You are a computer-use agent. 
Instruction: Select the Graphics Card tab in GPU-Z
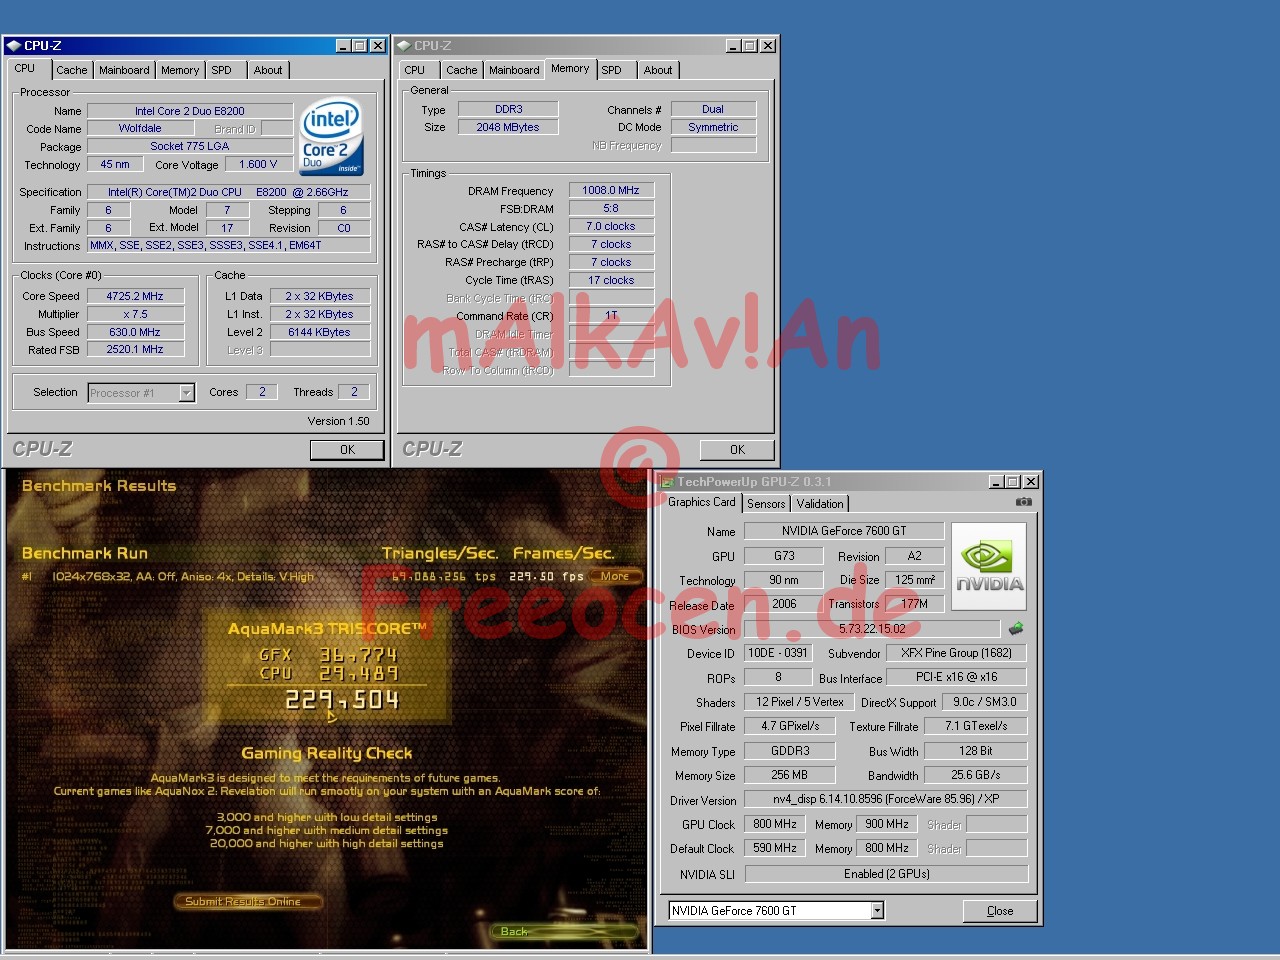click(x=702, y=502)
